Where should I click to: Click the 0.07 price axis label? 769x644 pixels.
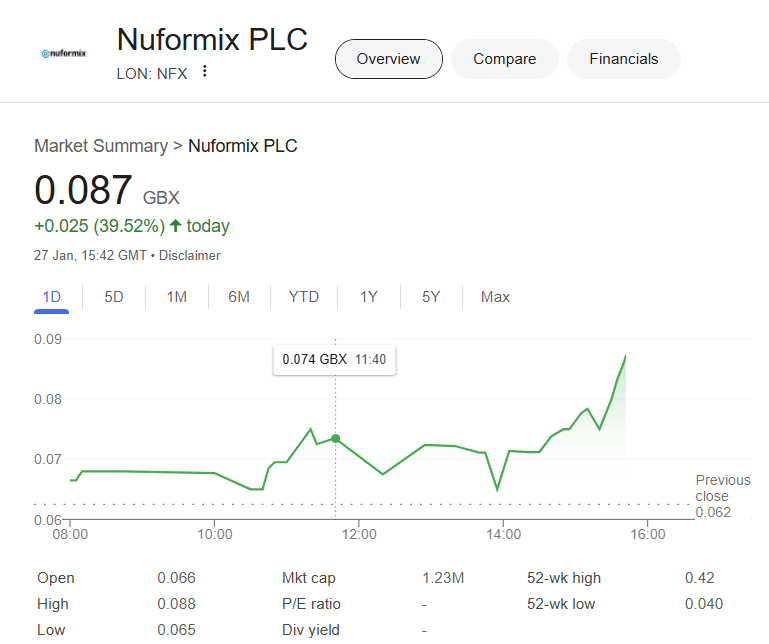[48, 460]
